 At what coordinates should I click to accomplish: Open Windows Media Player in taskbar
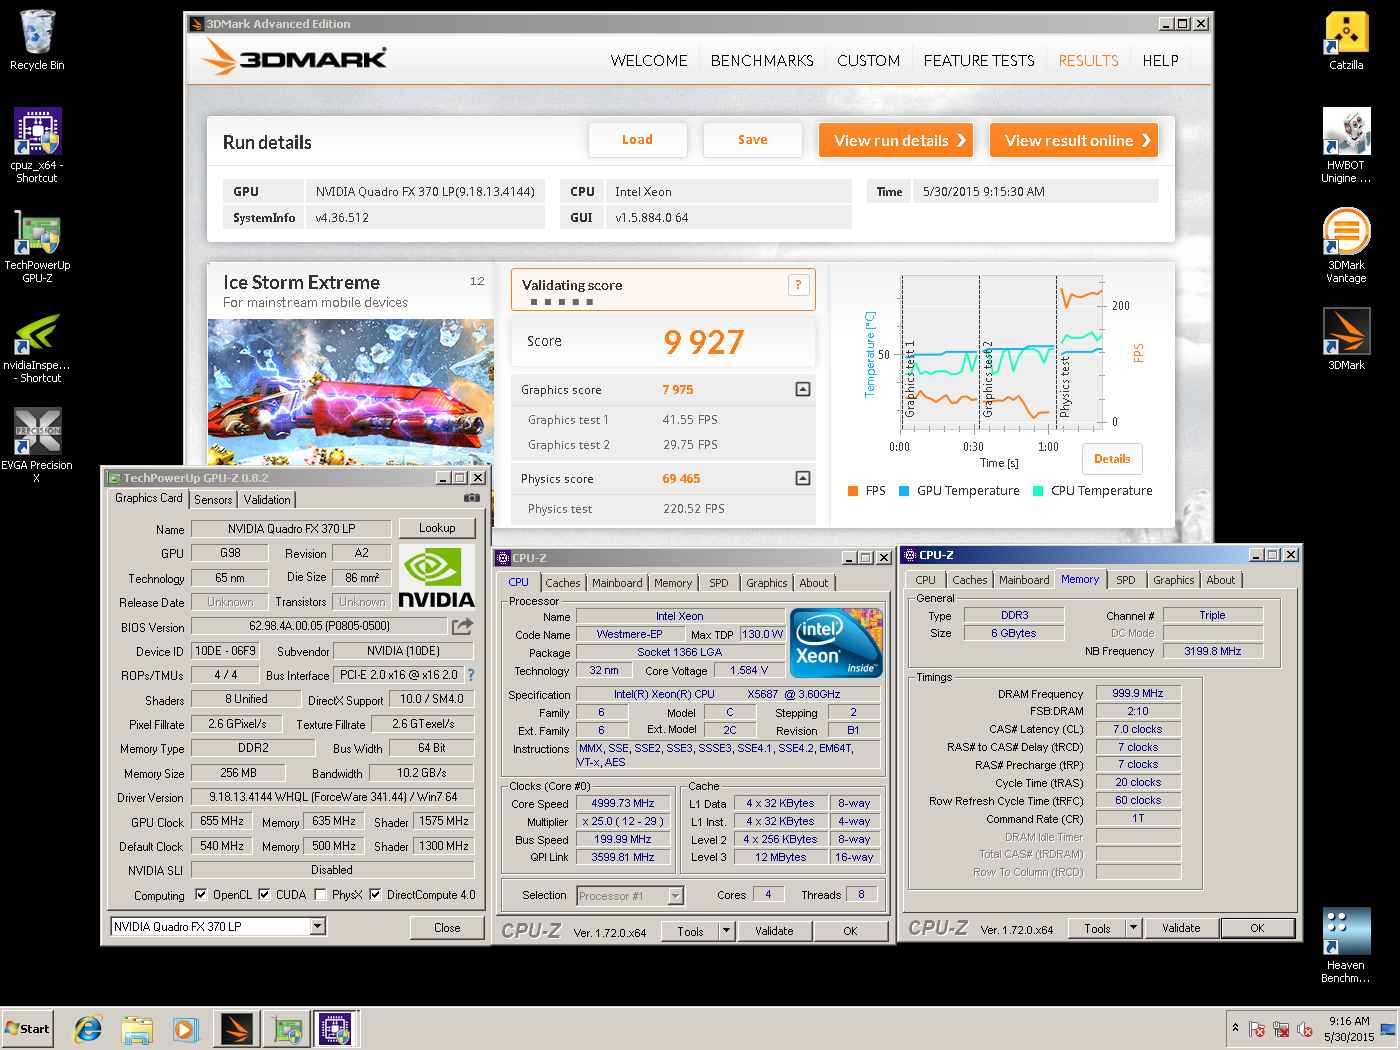tap(185, 1028)
